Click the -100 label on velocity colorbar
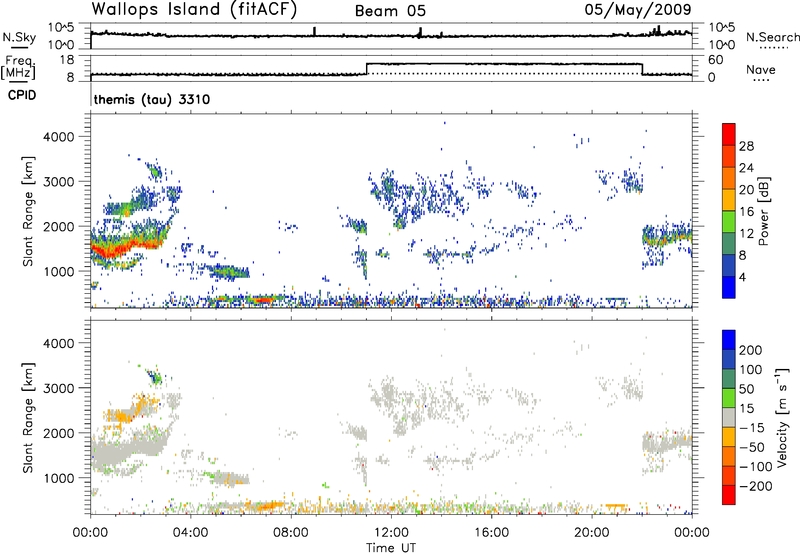Screen dimensions: 800x554 point(756,467)
